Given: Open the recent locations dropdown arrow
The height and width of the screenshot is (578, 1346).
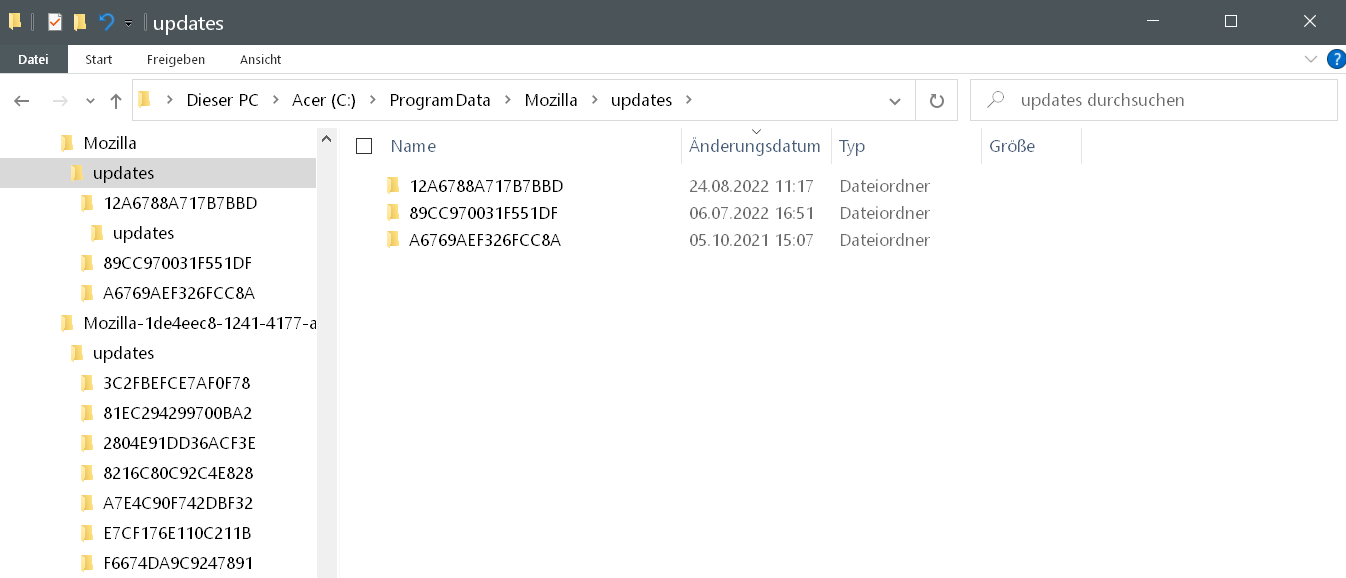Looking at the screenshot, I should point(90,100).
